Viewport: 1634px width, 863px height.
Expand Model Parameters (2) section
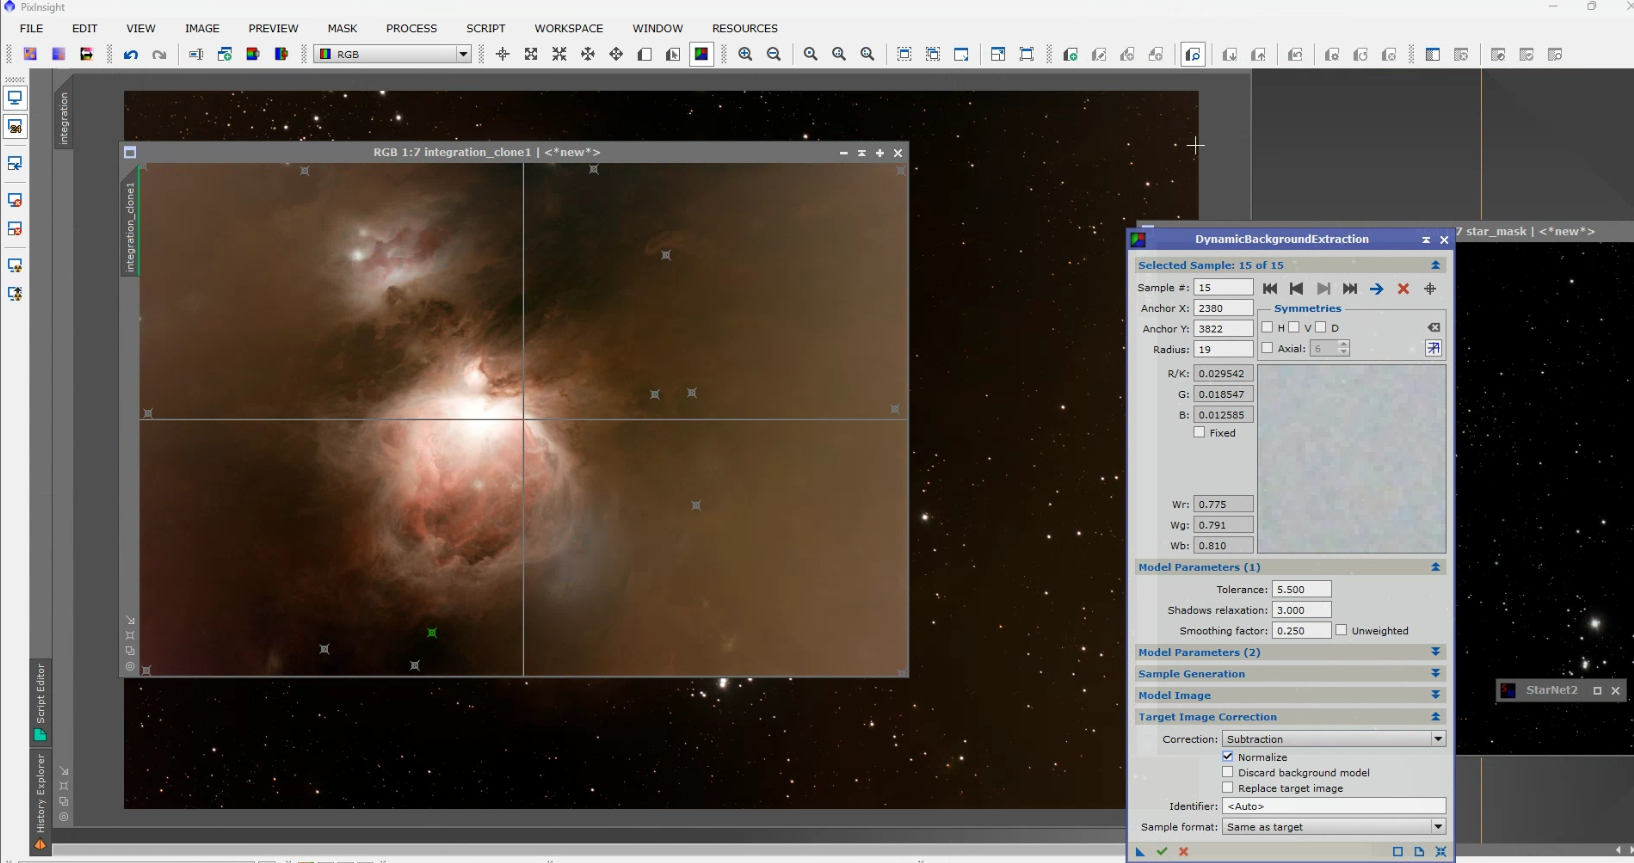click(x=1435, y=652)
